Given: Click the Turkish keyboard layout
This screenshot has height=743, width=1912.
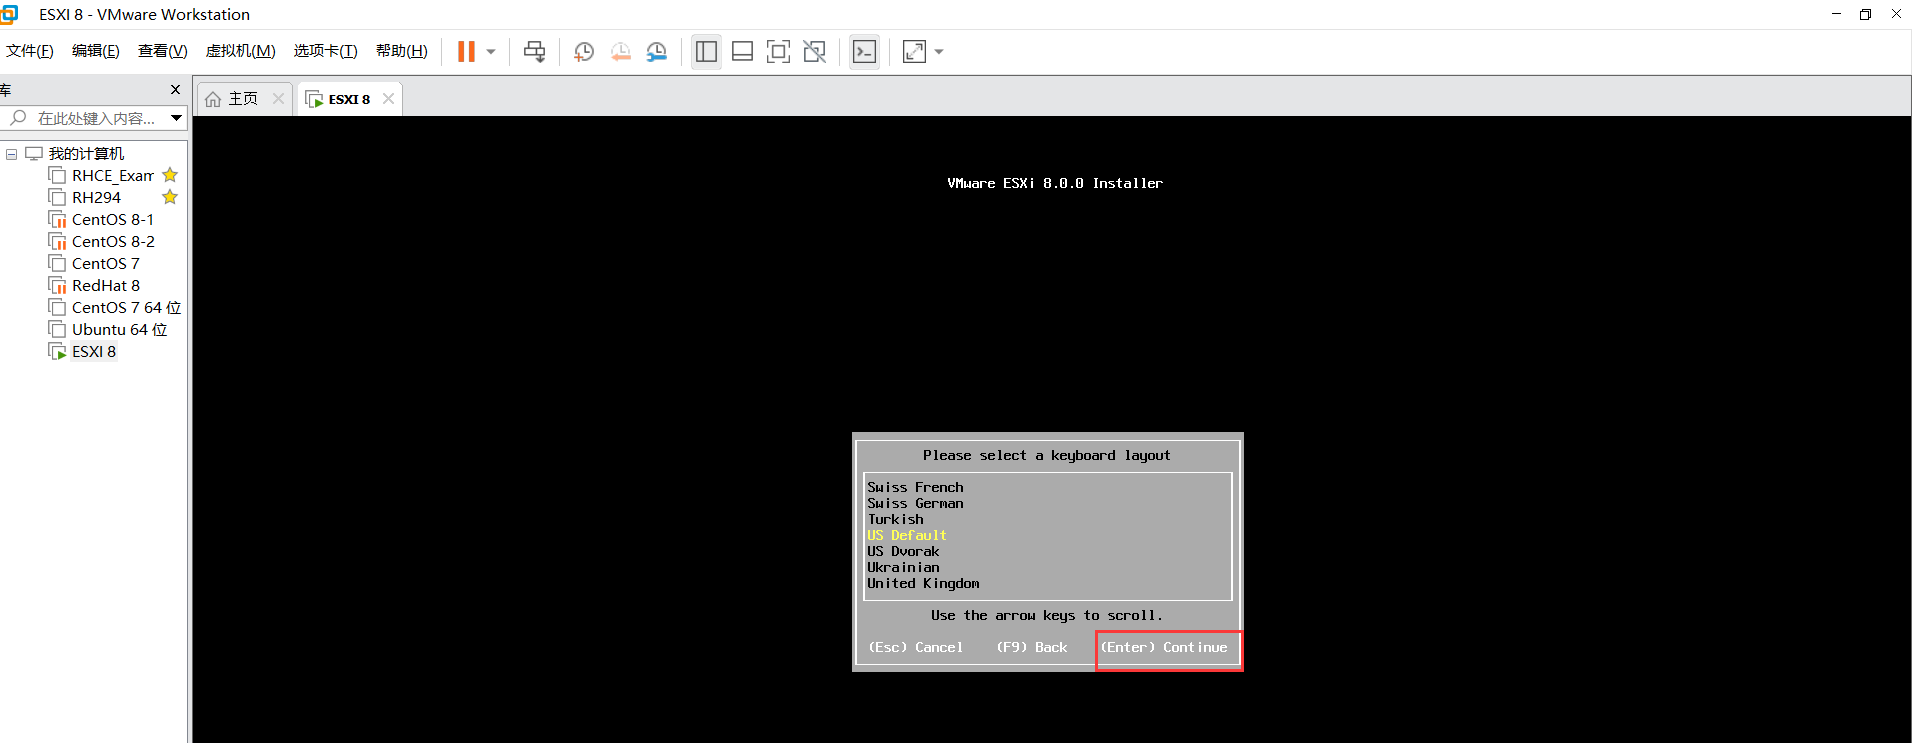Looking at the screenshot, I should 895,520.
